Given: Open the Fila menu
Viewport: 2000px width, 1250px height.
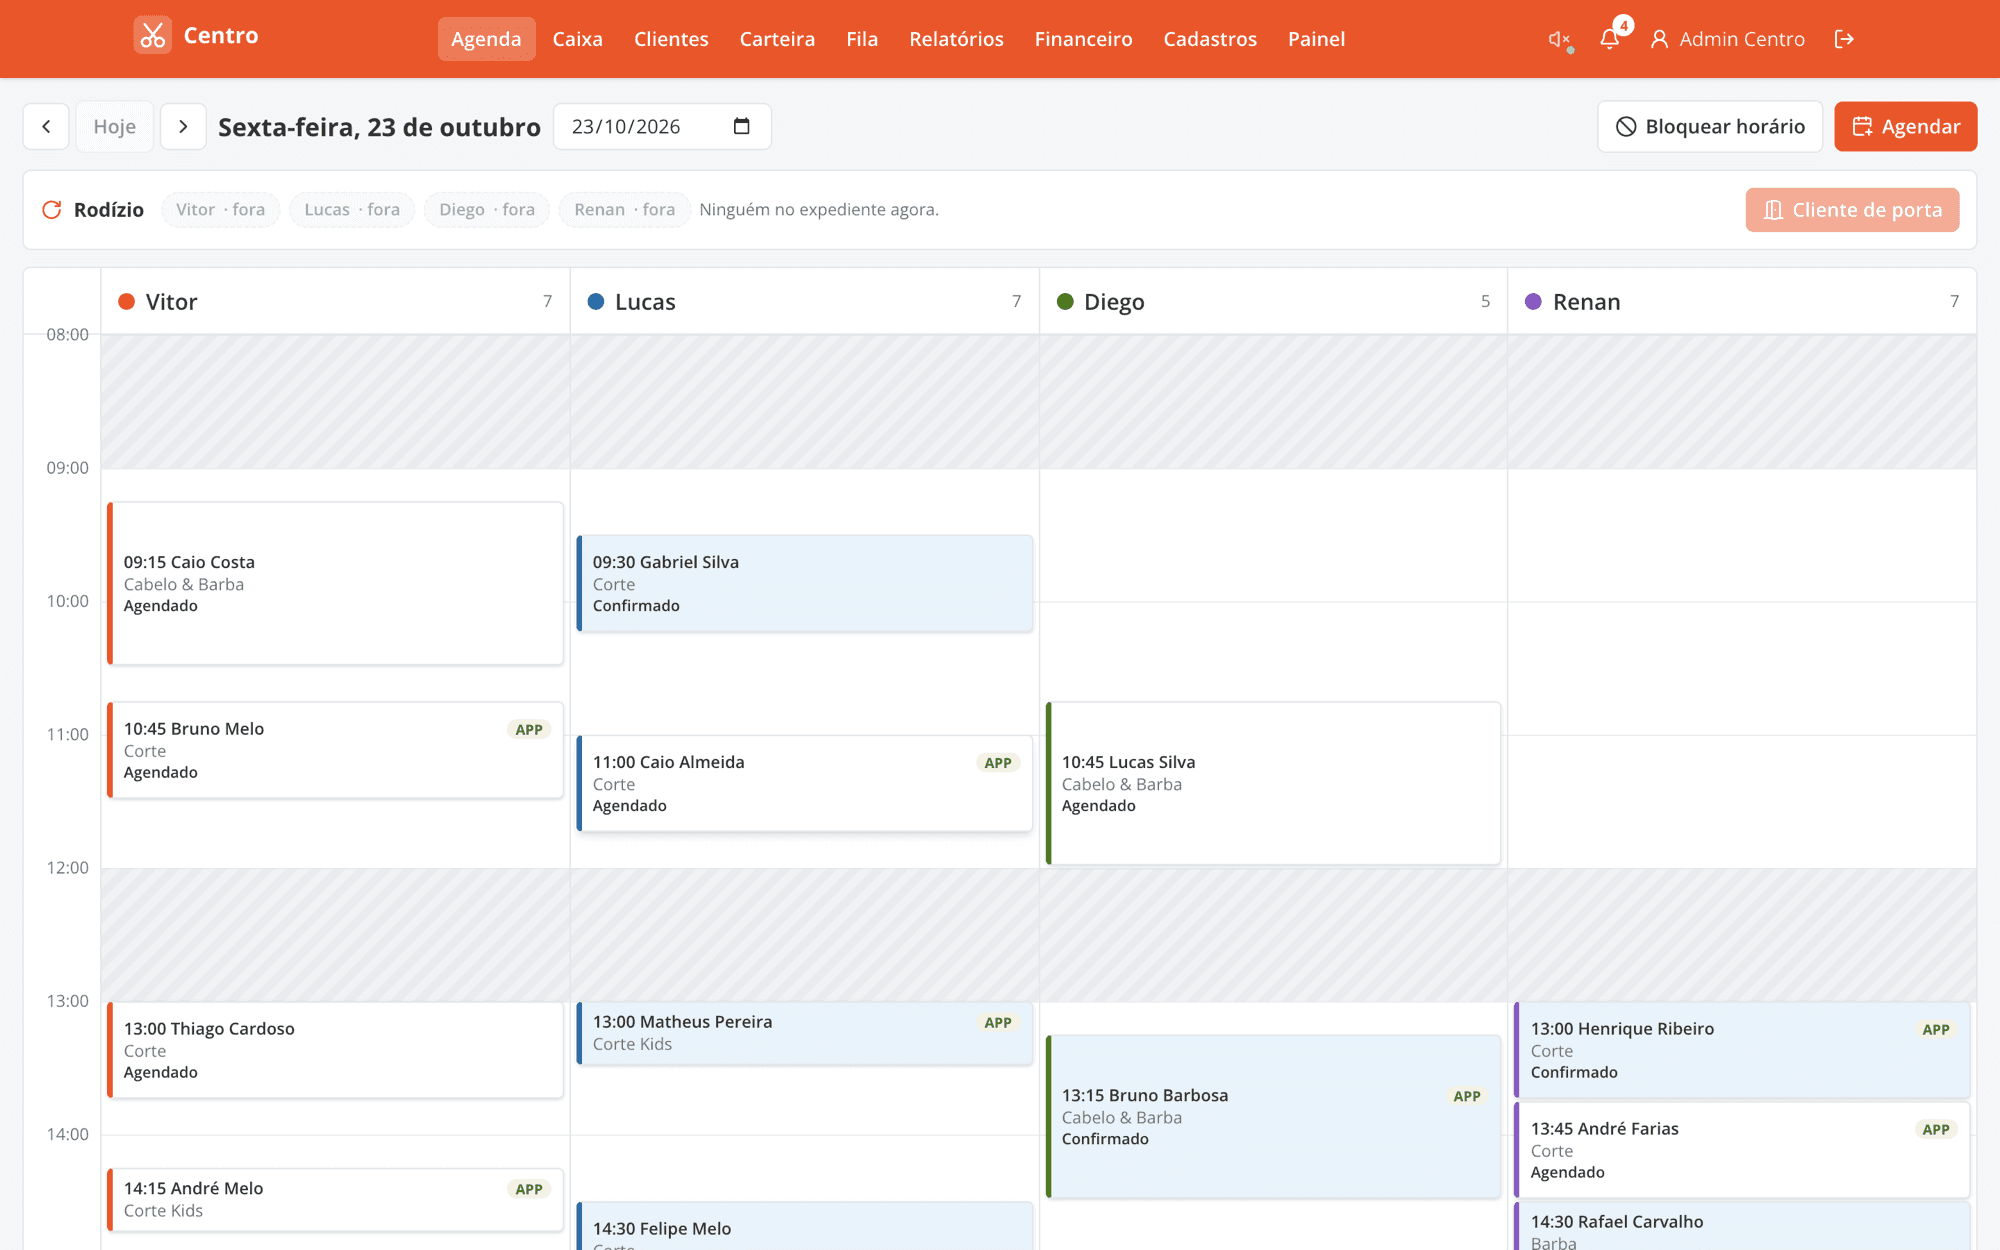Looking at the screenshot, I should [x=862, y=39].
